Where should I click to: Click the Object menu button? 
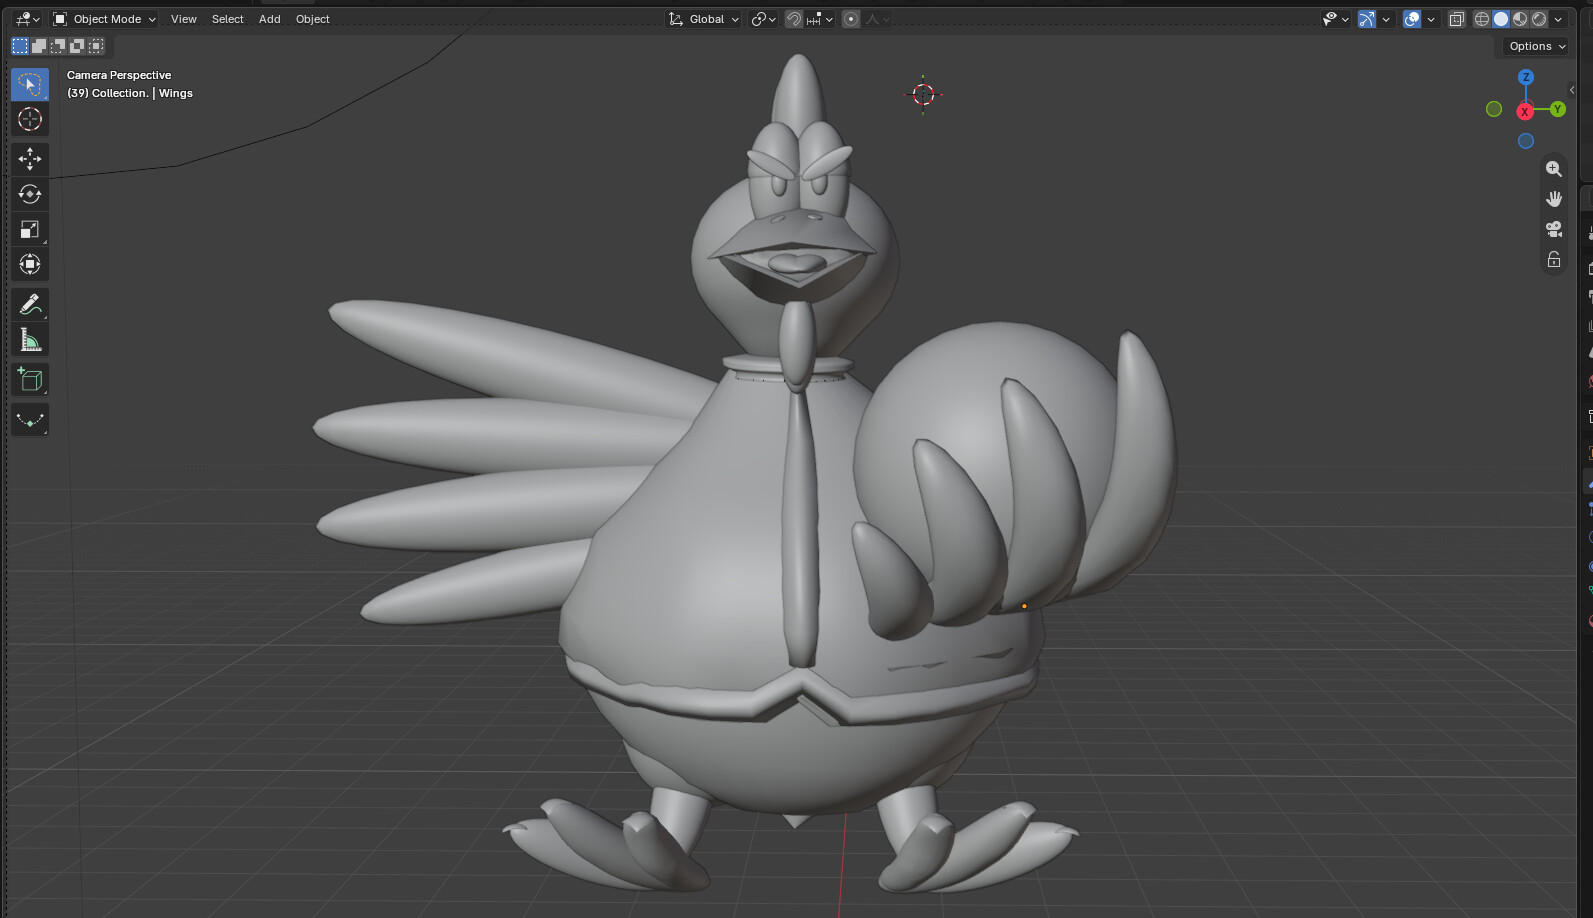312,19
